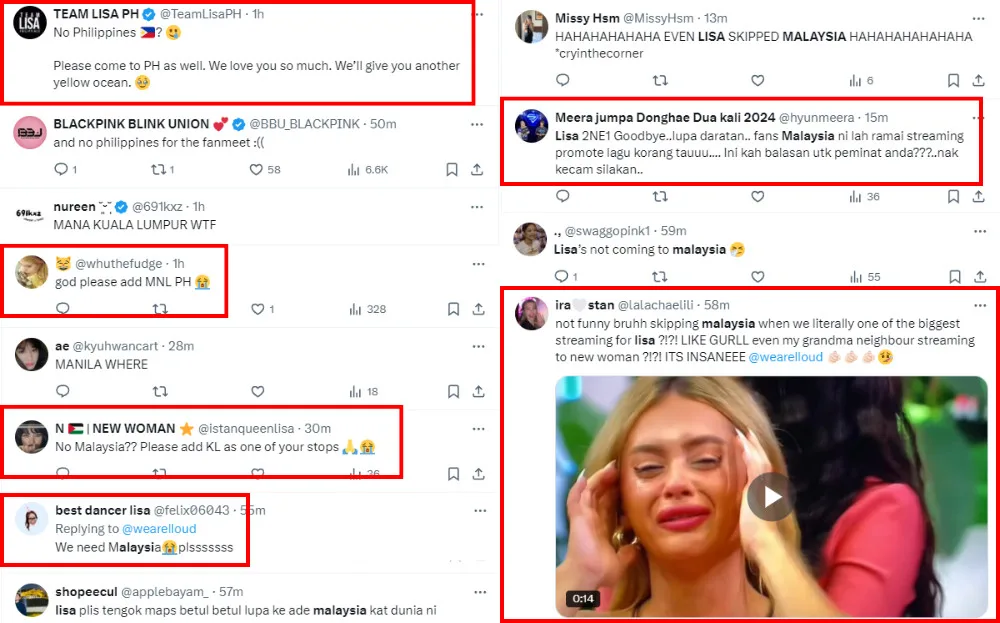The image size is (1000, 623).
Task: Bookmark the BLACKPINK BLINK UNION tweet
Action: [452, 170]
